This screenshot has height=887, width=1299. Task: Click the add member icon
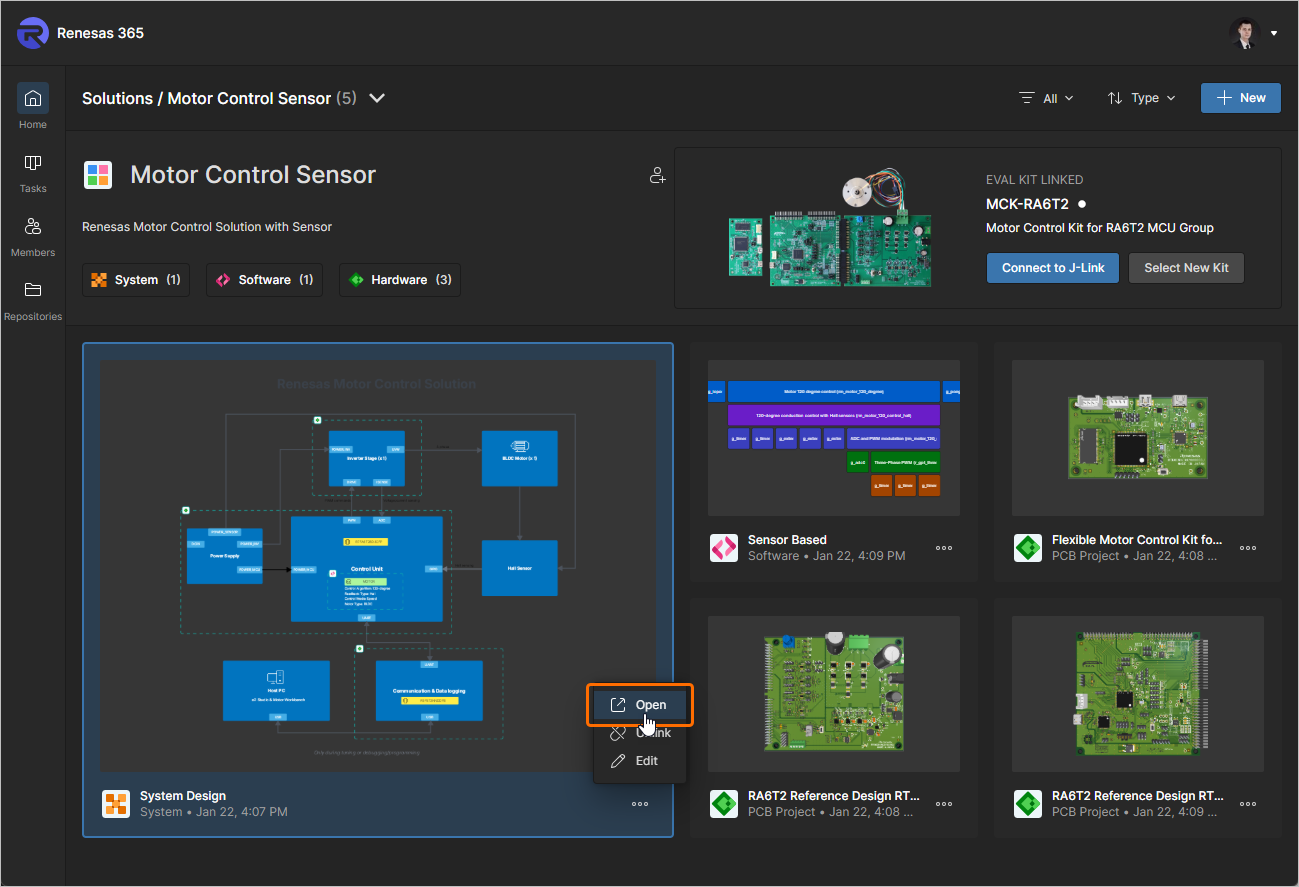pyautogui.click(x=657, y=176)
